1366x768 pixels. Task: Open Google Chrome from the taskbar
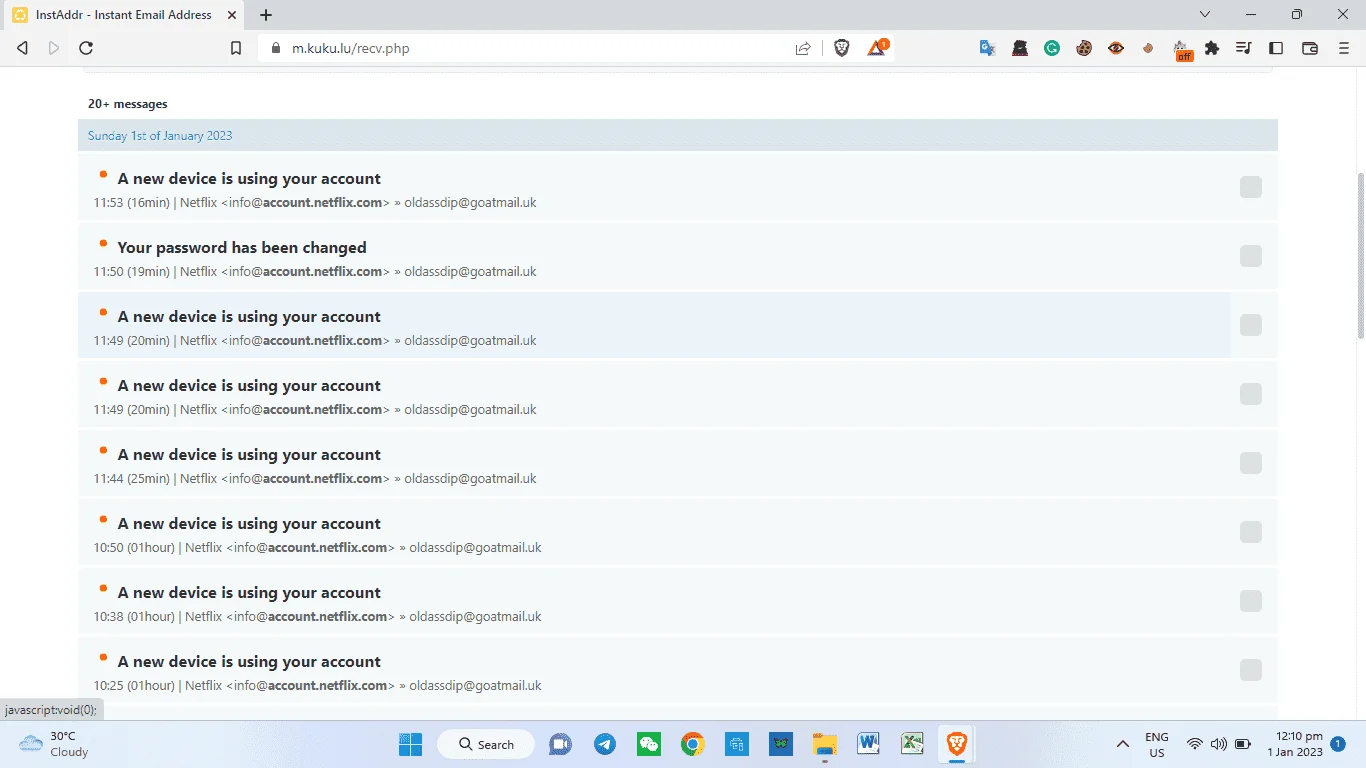tap(693, 744)
